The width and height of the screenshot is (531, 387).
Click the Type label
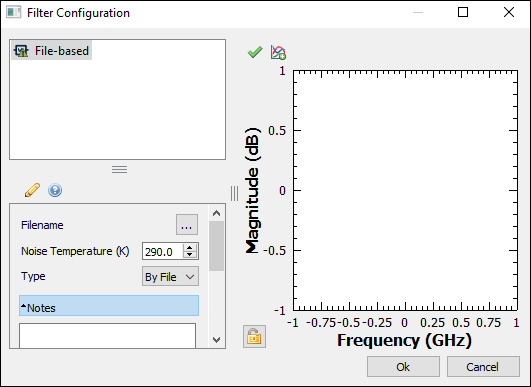[33, 276]
